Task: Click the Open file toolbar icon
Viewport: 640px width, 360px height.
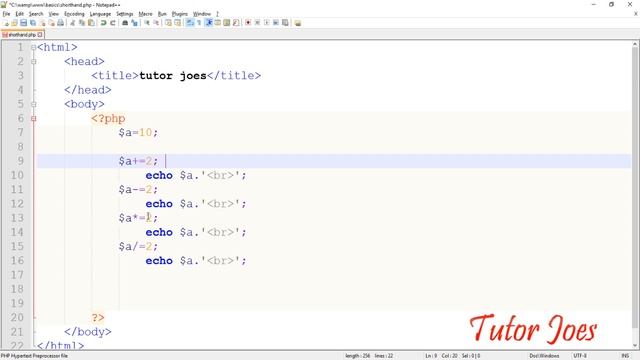Action: [14, 23]
